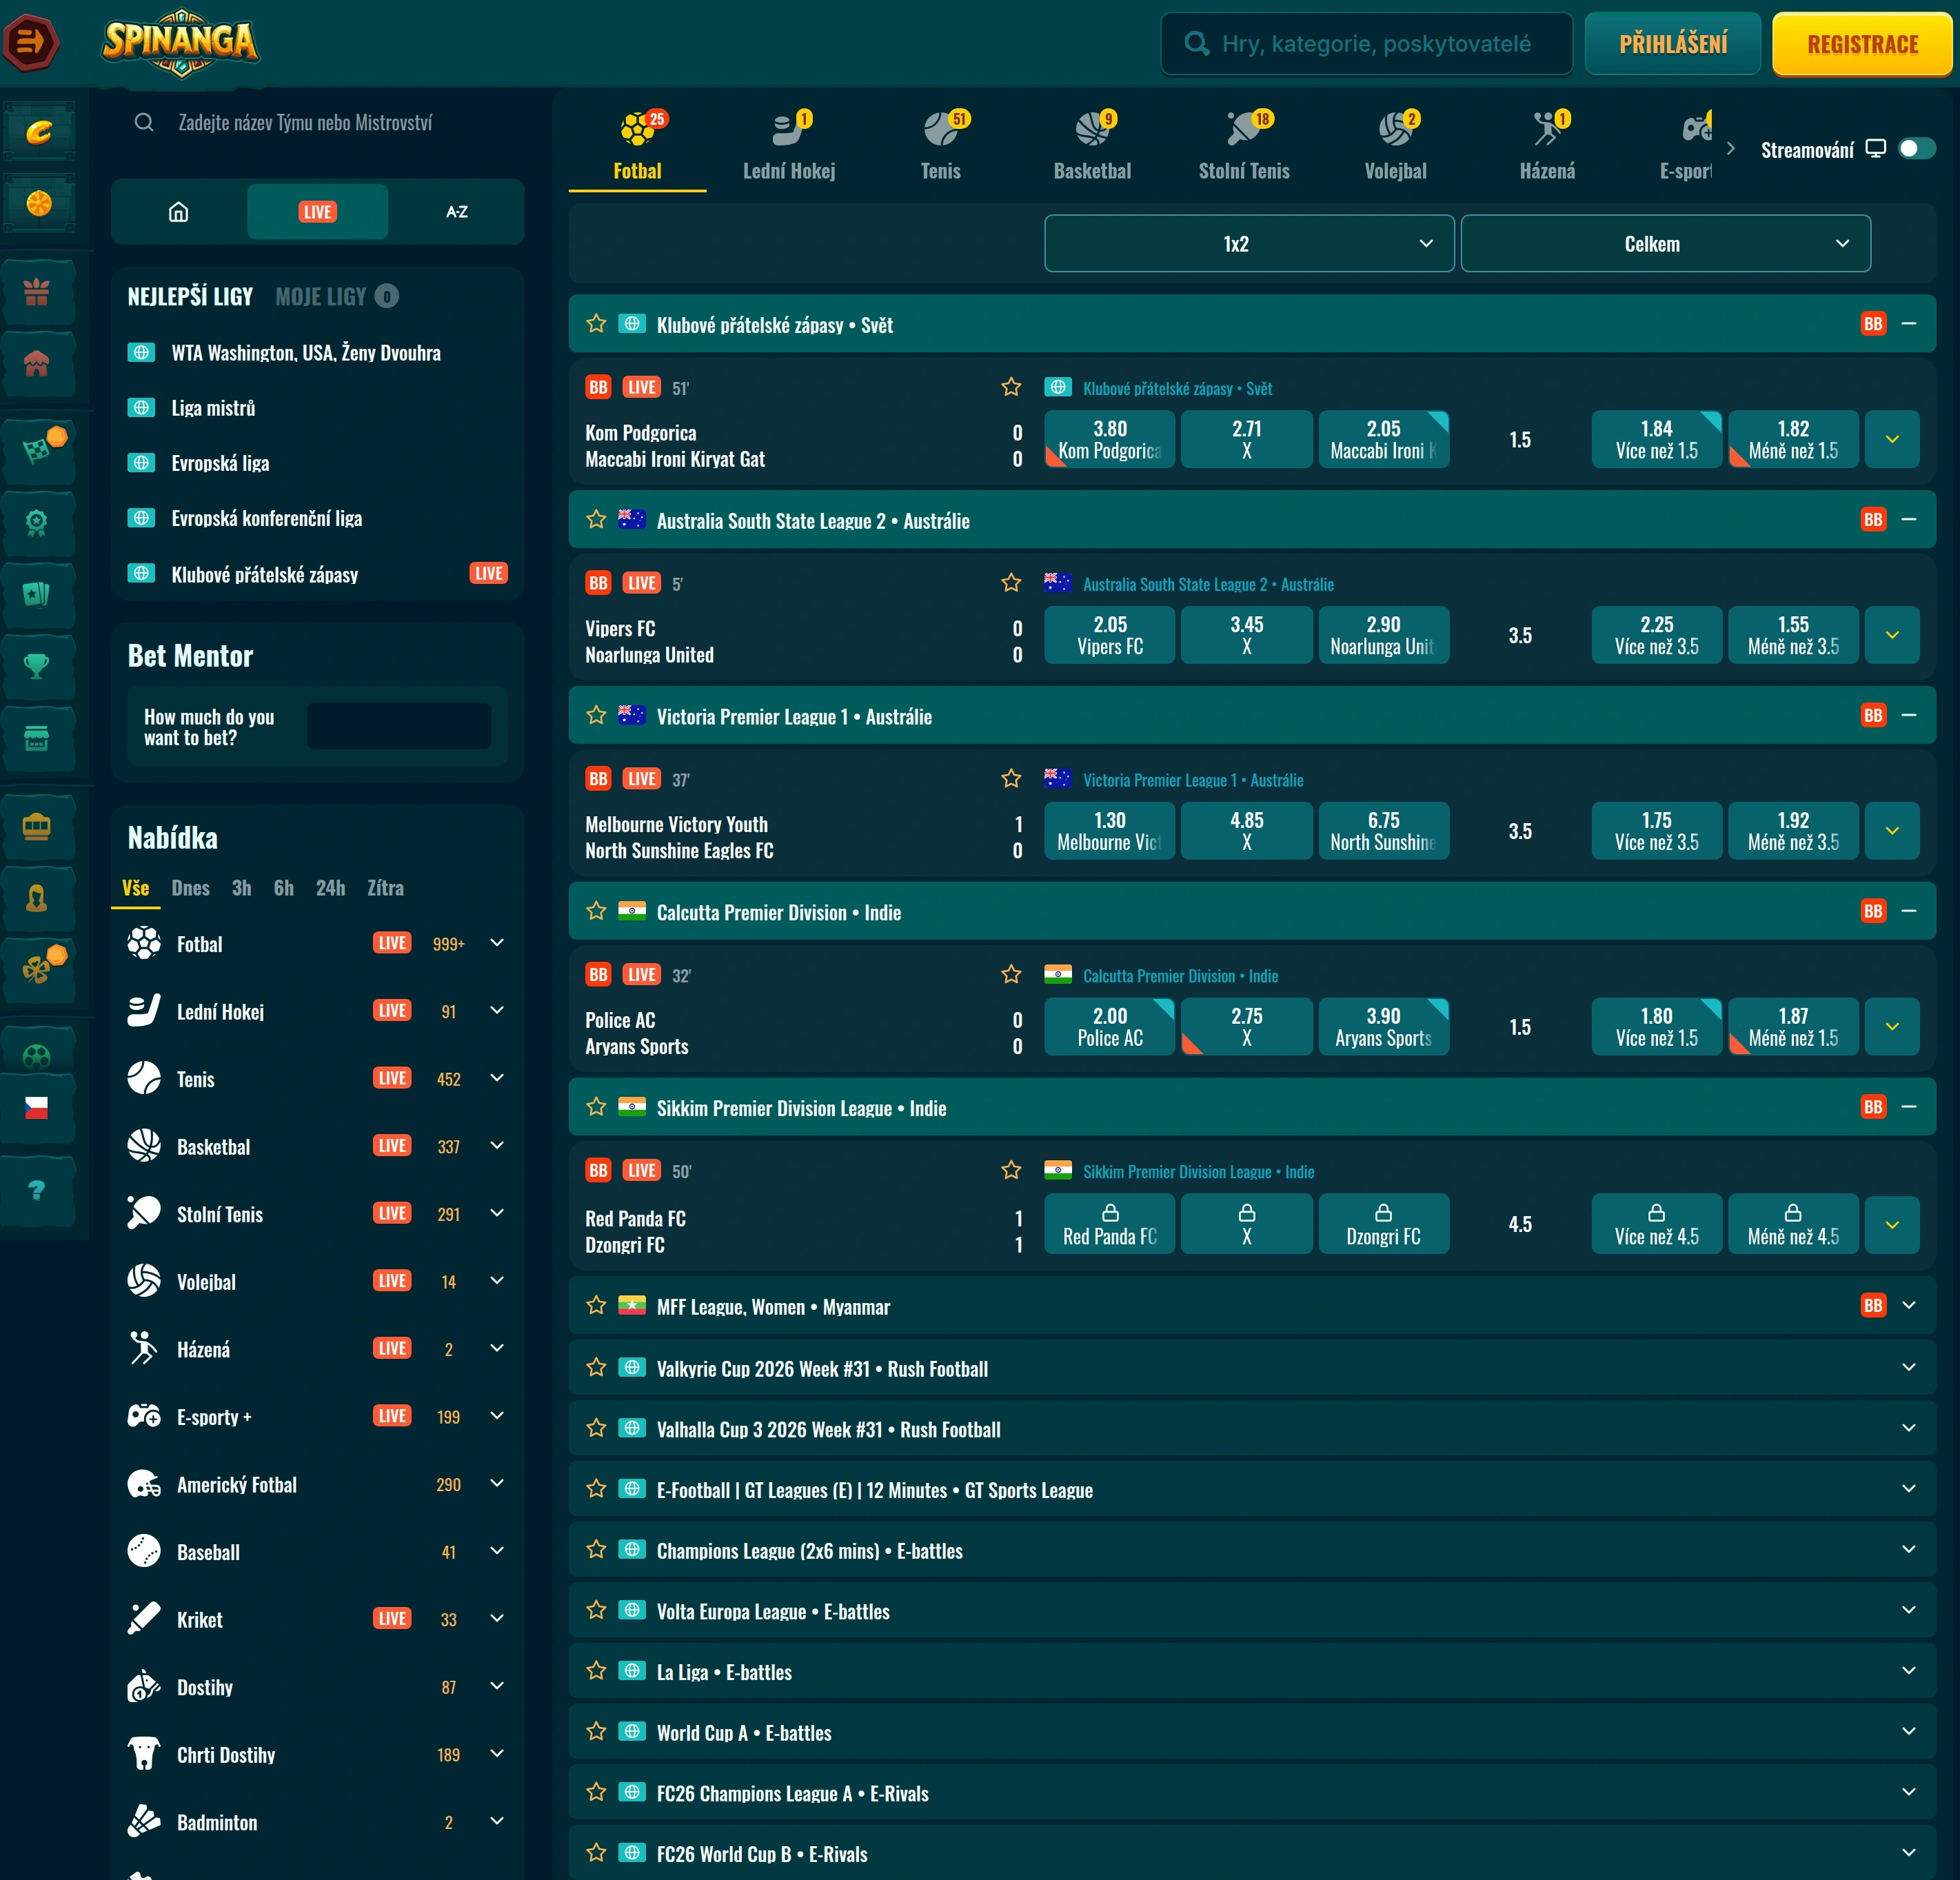Filter Nabídka by Dnes

[190, 888]
